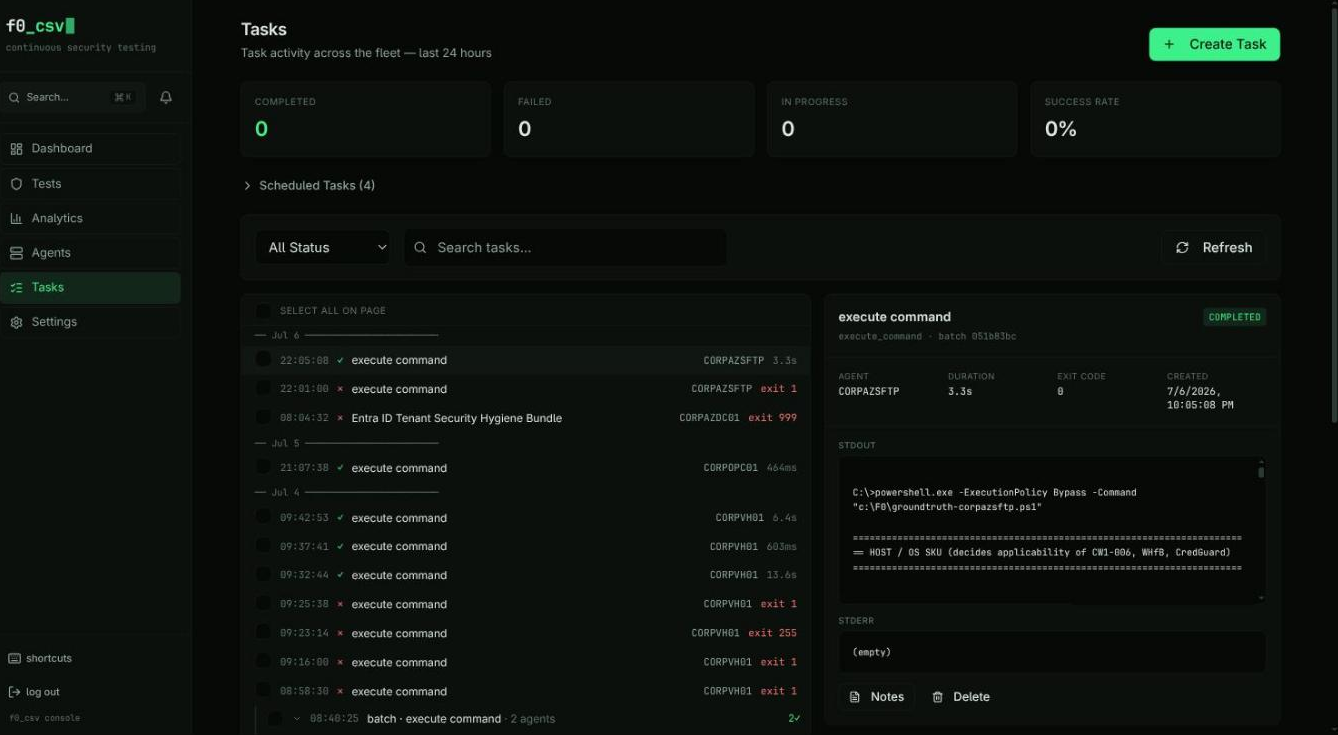The image size is (1338, 735).
Task: Open Entra ID Tenant Security Hygiene Bundle row
Action: [526, 418]
